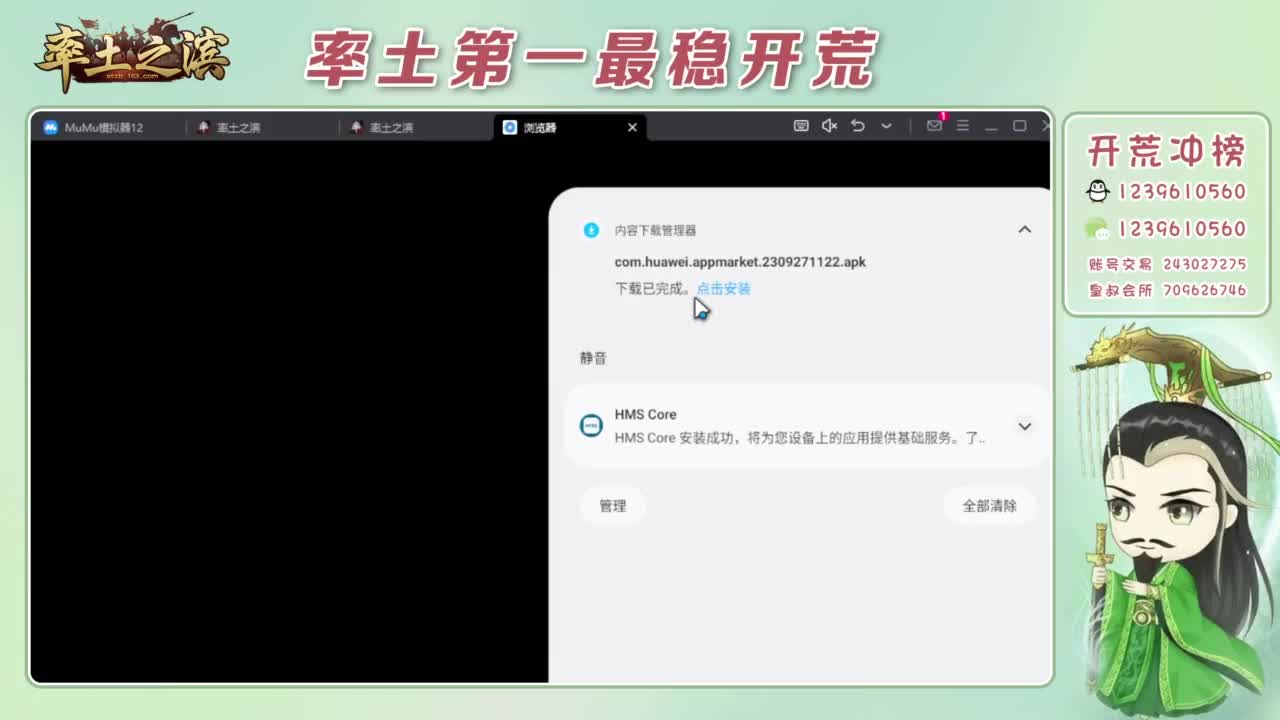1280x720 pixels.
Task: Click the 内容下载管理器 download icon
Action: tap(591, 230)
